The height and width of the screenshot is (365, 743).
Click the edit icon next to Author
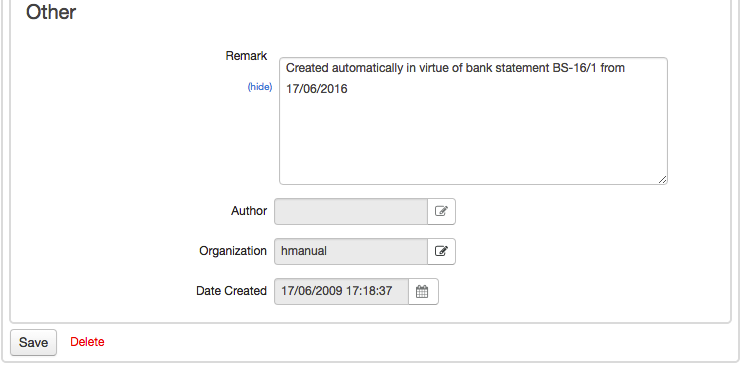coord(441,211)
